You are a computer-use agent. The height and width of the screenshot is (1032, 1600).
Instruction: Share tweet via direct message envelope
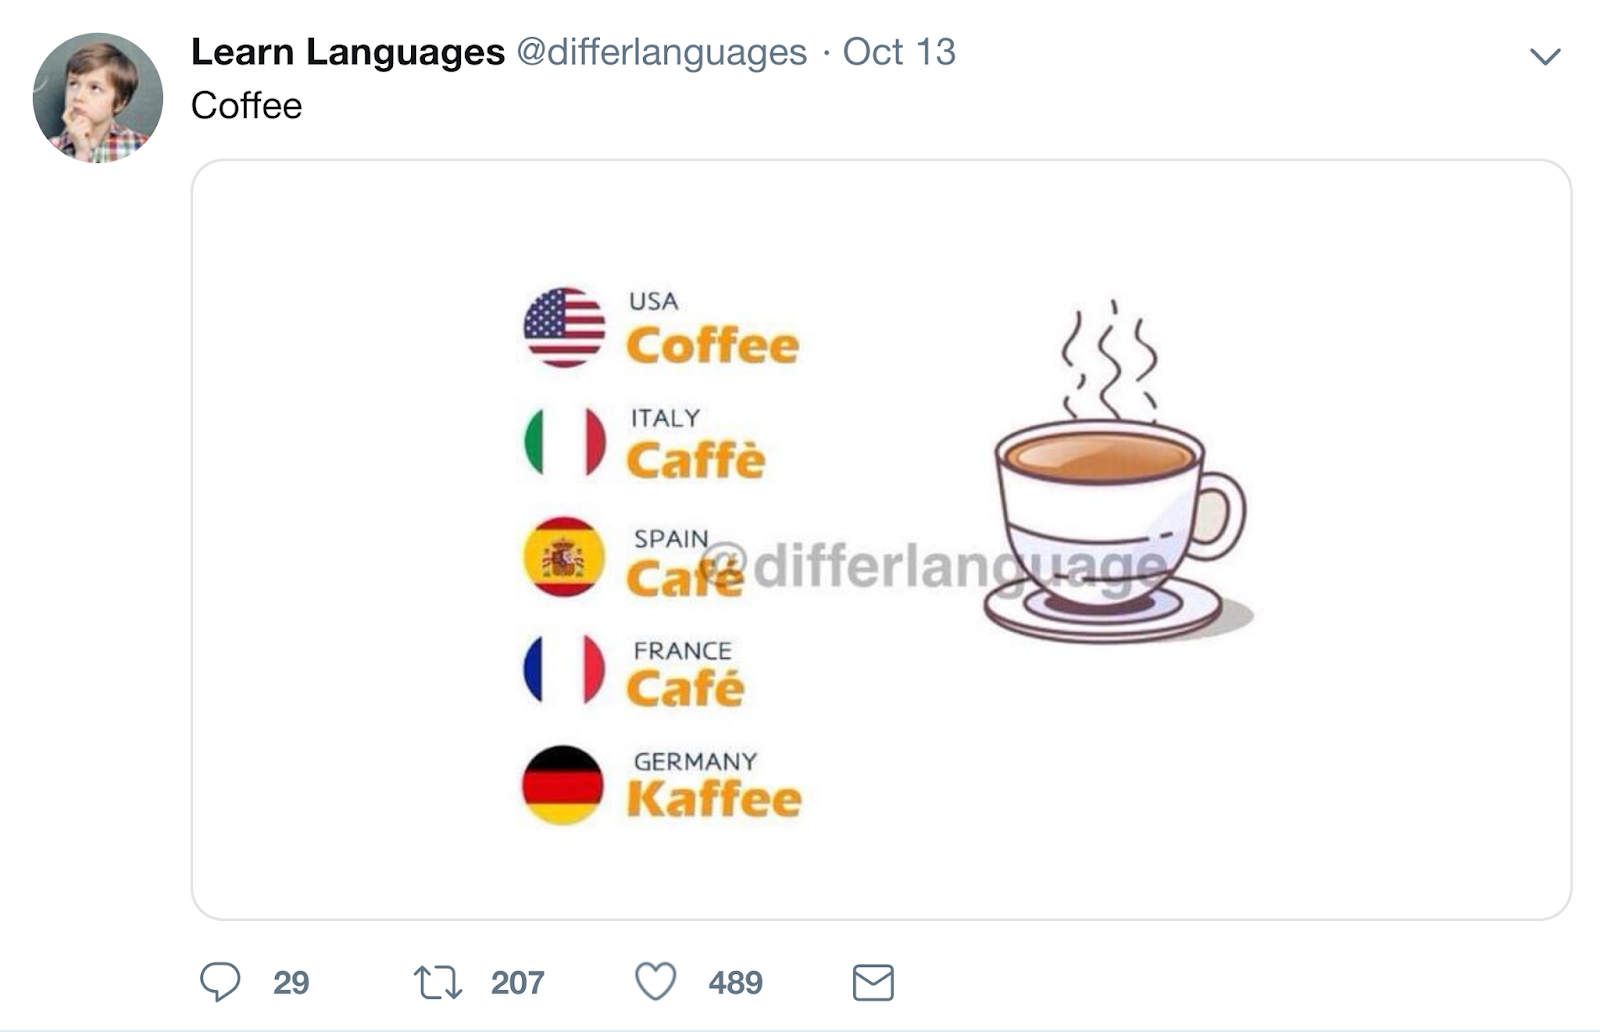pos(873,982)
